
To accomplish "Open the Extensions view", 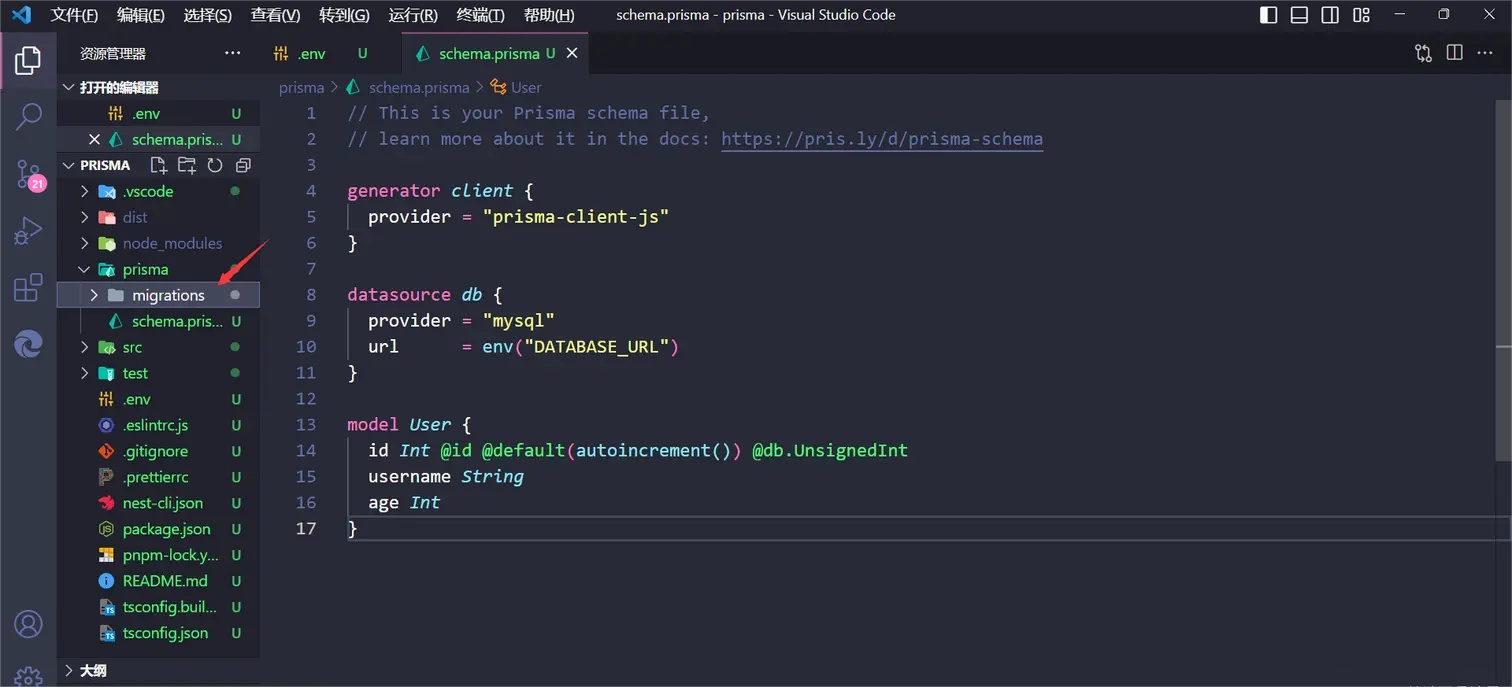I will pyautogui.click(x=28, y=289).
